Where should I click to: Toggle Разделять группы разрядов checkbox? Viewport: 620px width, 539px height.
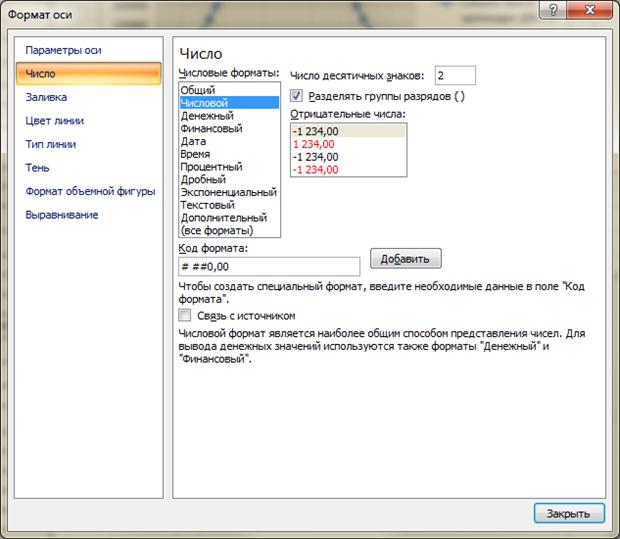pos(296,96)
